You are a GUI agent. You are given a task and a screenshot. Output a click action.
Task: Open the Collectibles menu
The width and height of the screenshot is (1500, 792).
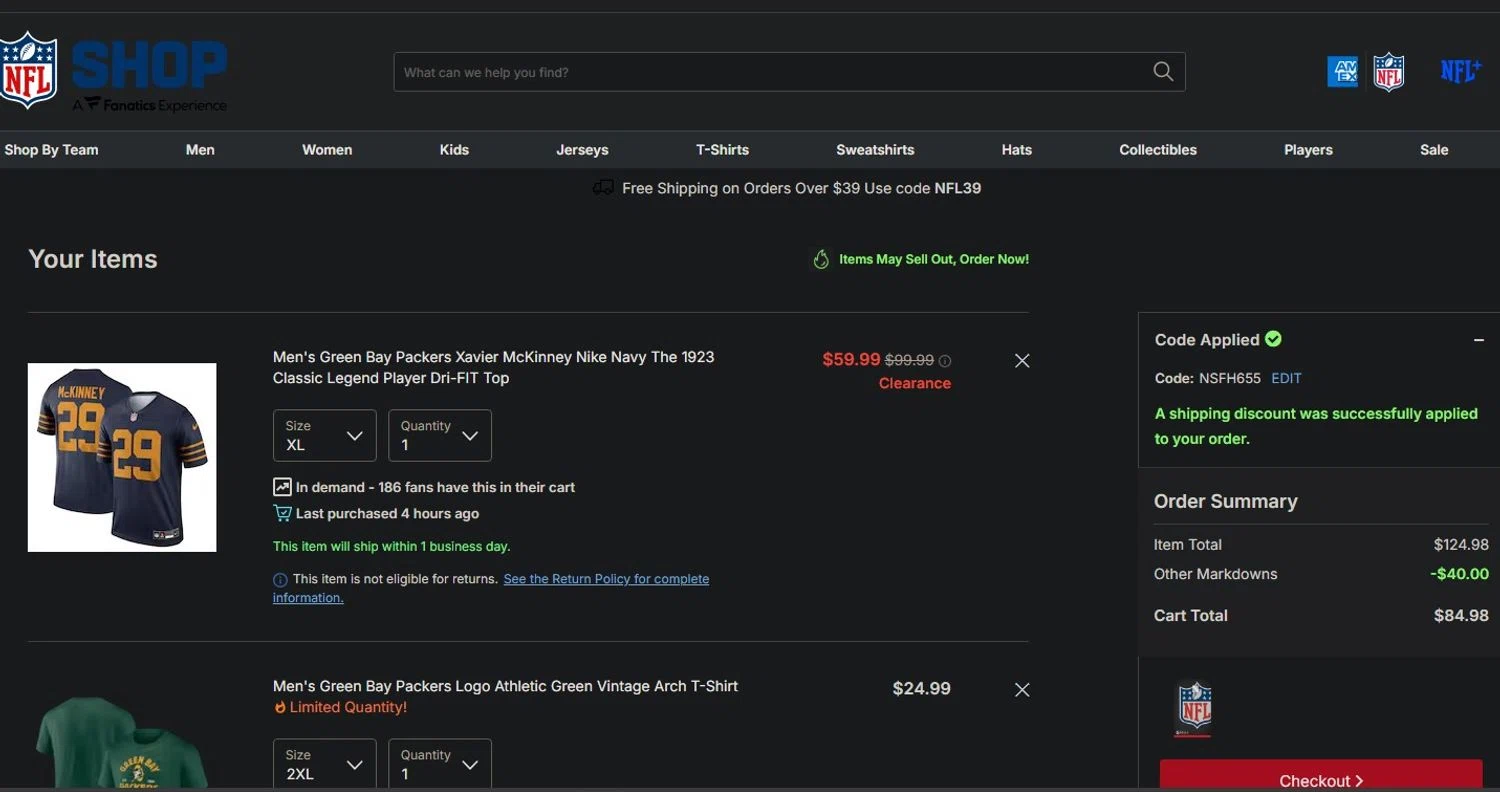coord(1158,150)
